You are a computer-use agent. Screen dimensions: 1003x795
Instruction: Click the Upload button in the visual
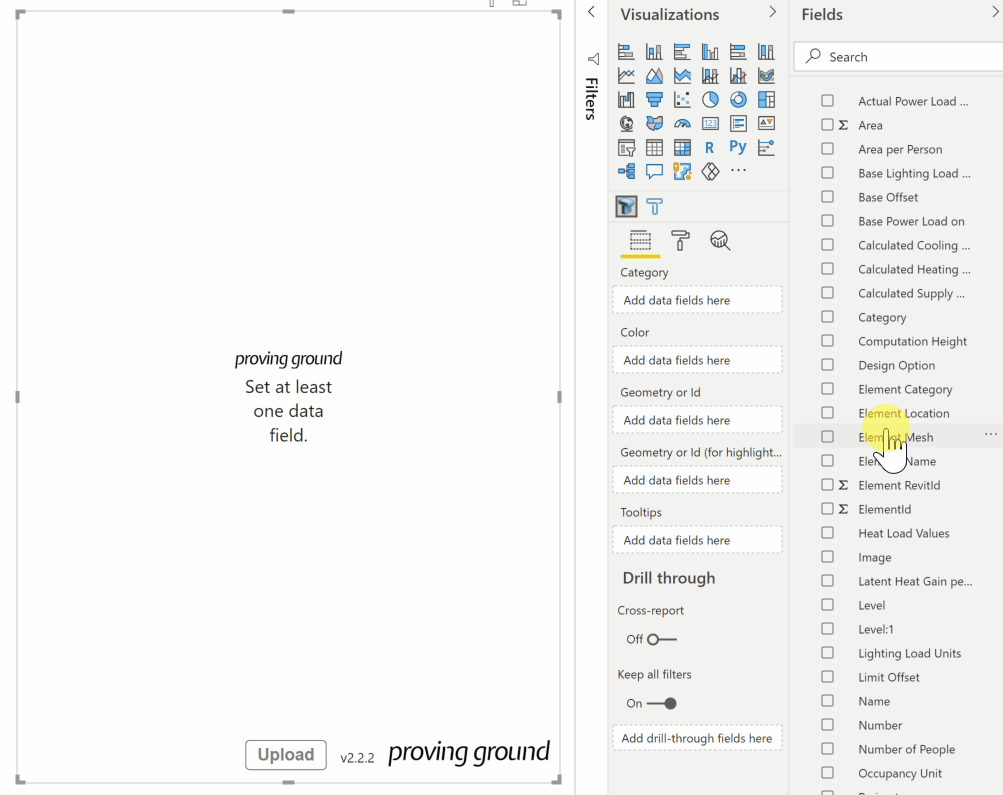(286, 755)
